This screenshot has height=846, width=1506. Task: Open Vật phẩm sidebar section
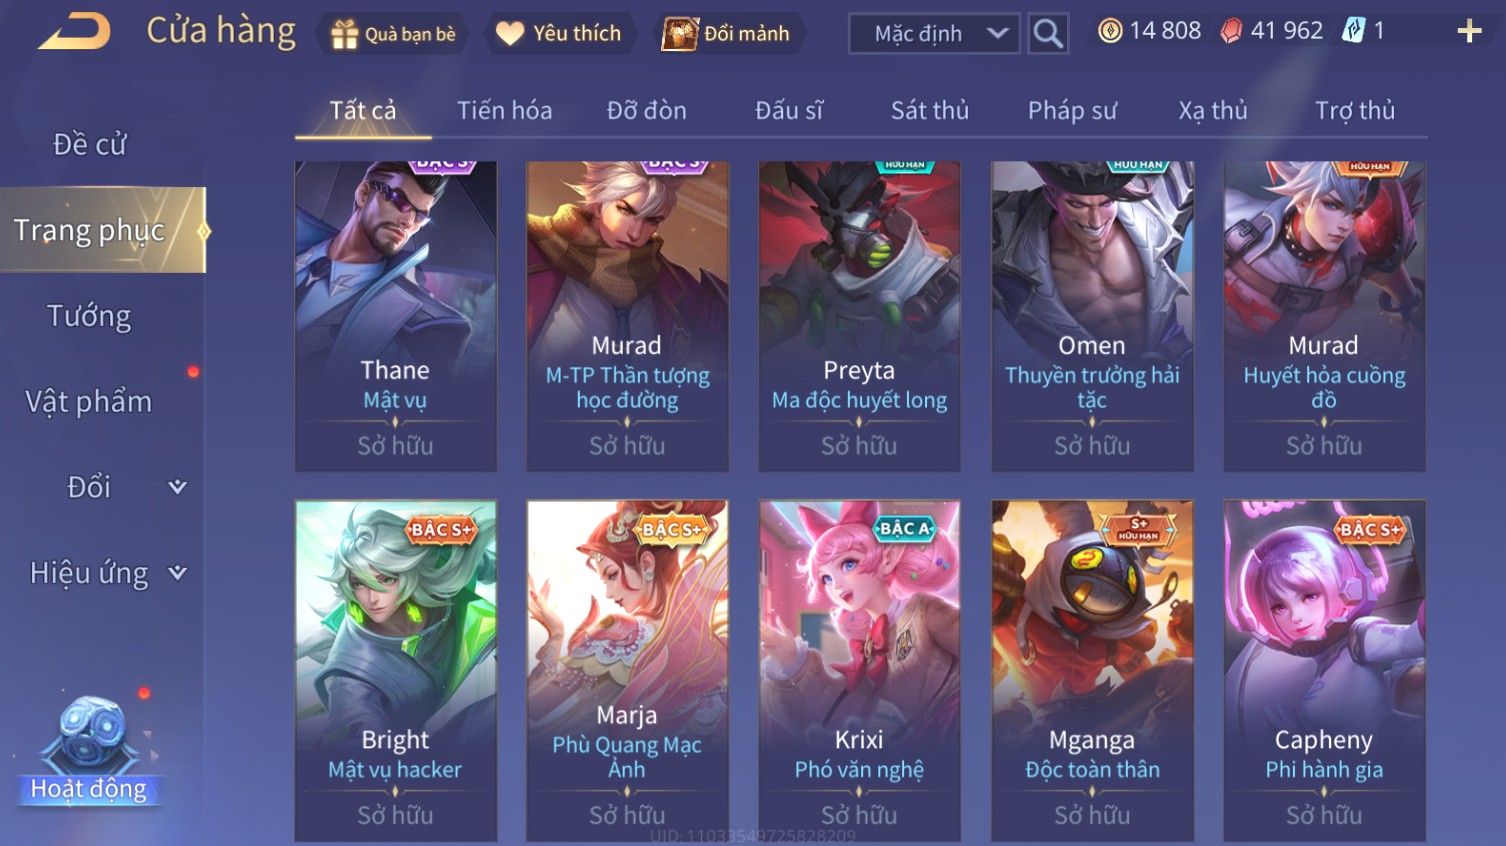tap(89, 402)
